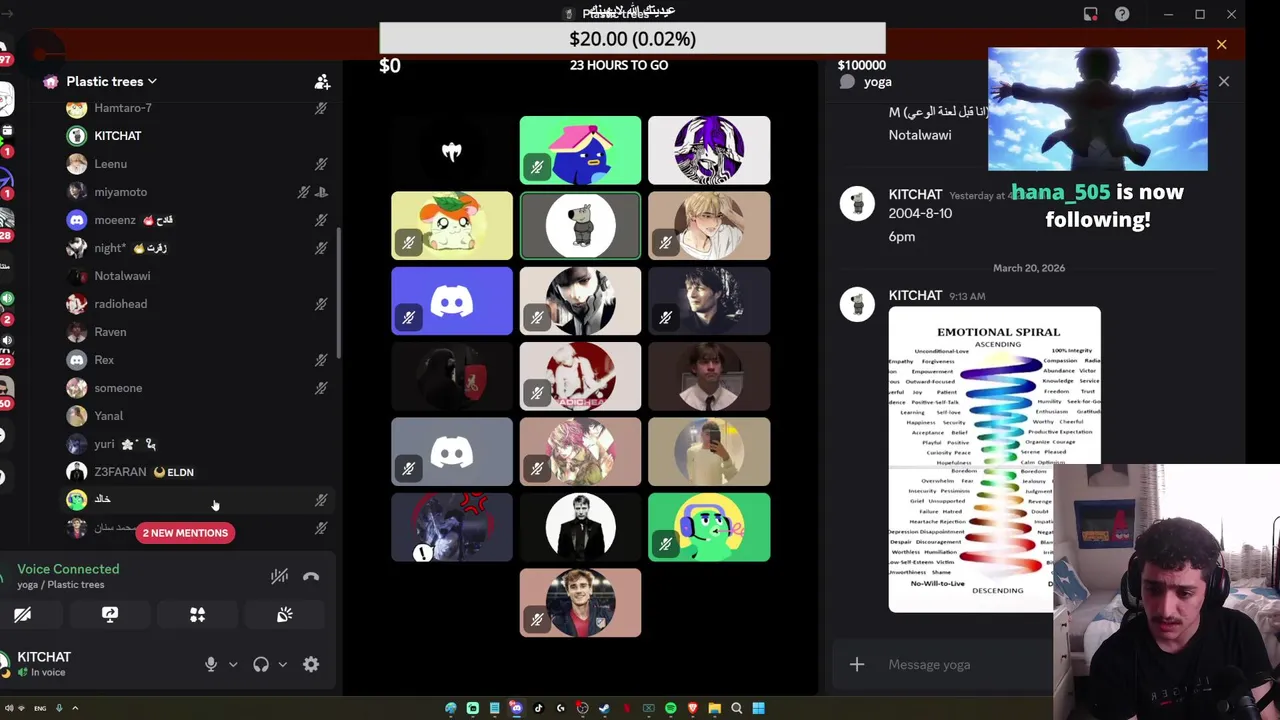
Task: Expand audio output options arrow
Action: (283, 664)
